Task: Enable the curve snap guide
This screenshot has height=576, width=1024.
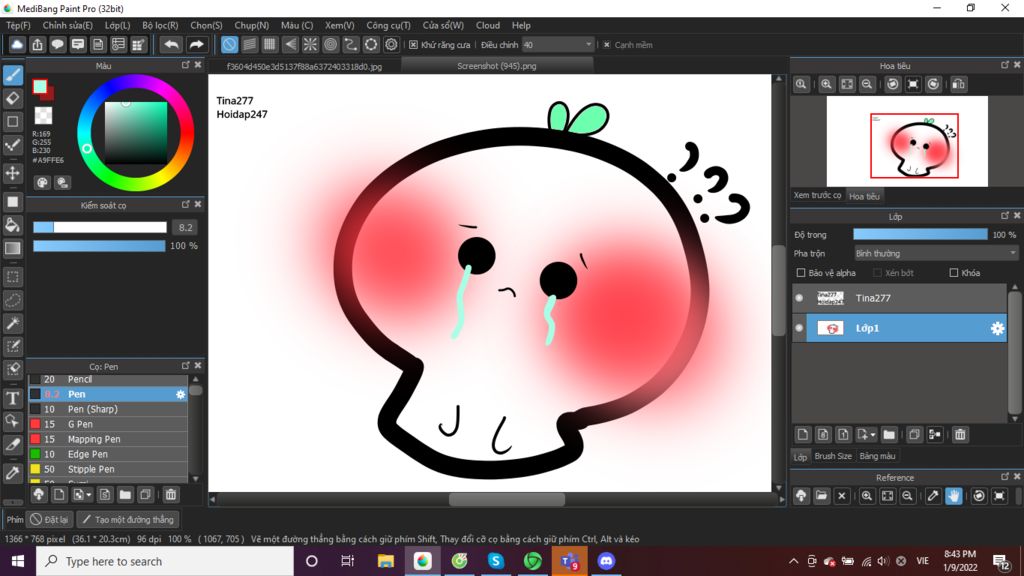Action: [x=351, y=44]
